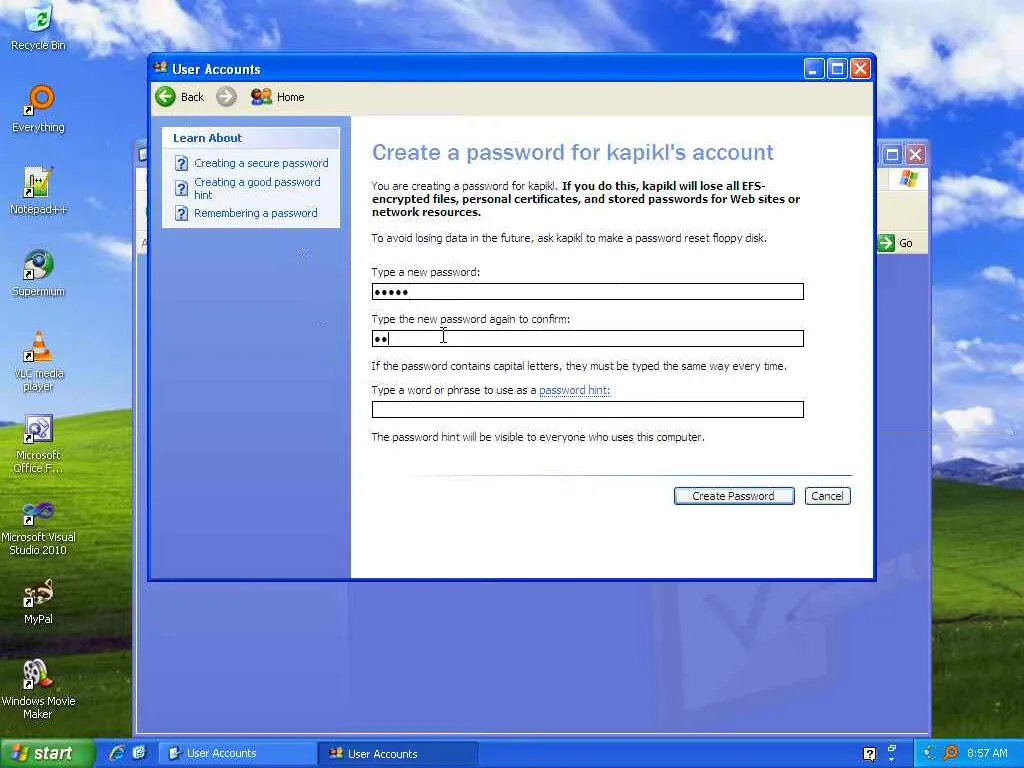Click help icon beside Creating a good password hint
1024x768 pixels.
182,189
